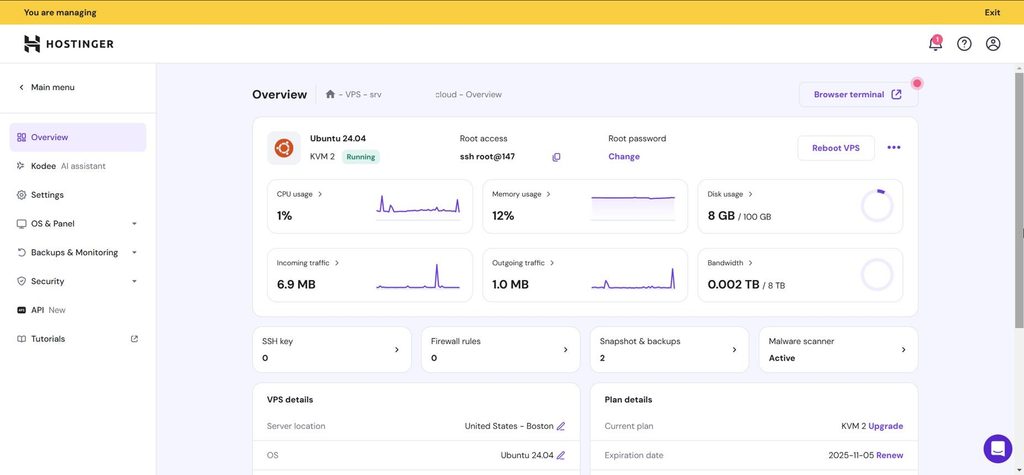Select Overview in the sidebar
The width and height of the screenshot is (1024, 475).
[78, 137]
